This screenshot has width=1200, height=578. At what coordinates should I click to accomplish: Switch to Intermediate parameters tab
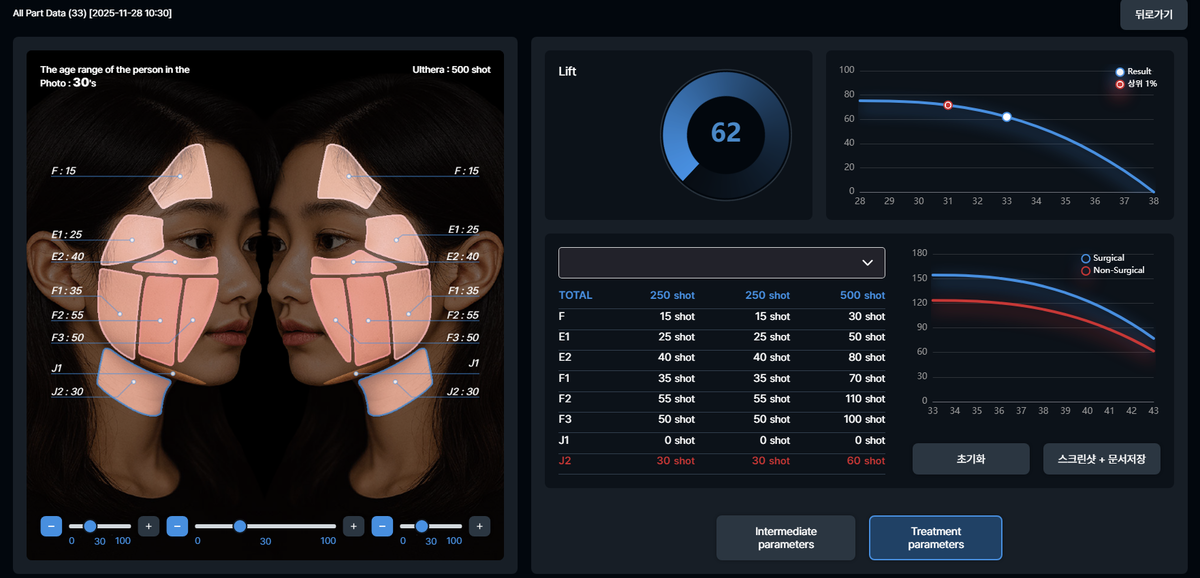[x=785, y=538]
